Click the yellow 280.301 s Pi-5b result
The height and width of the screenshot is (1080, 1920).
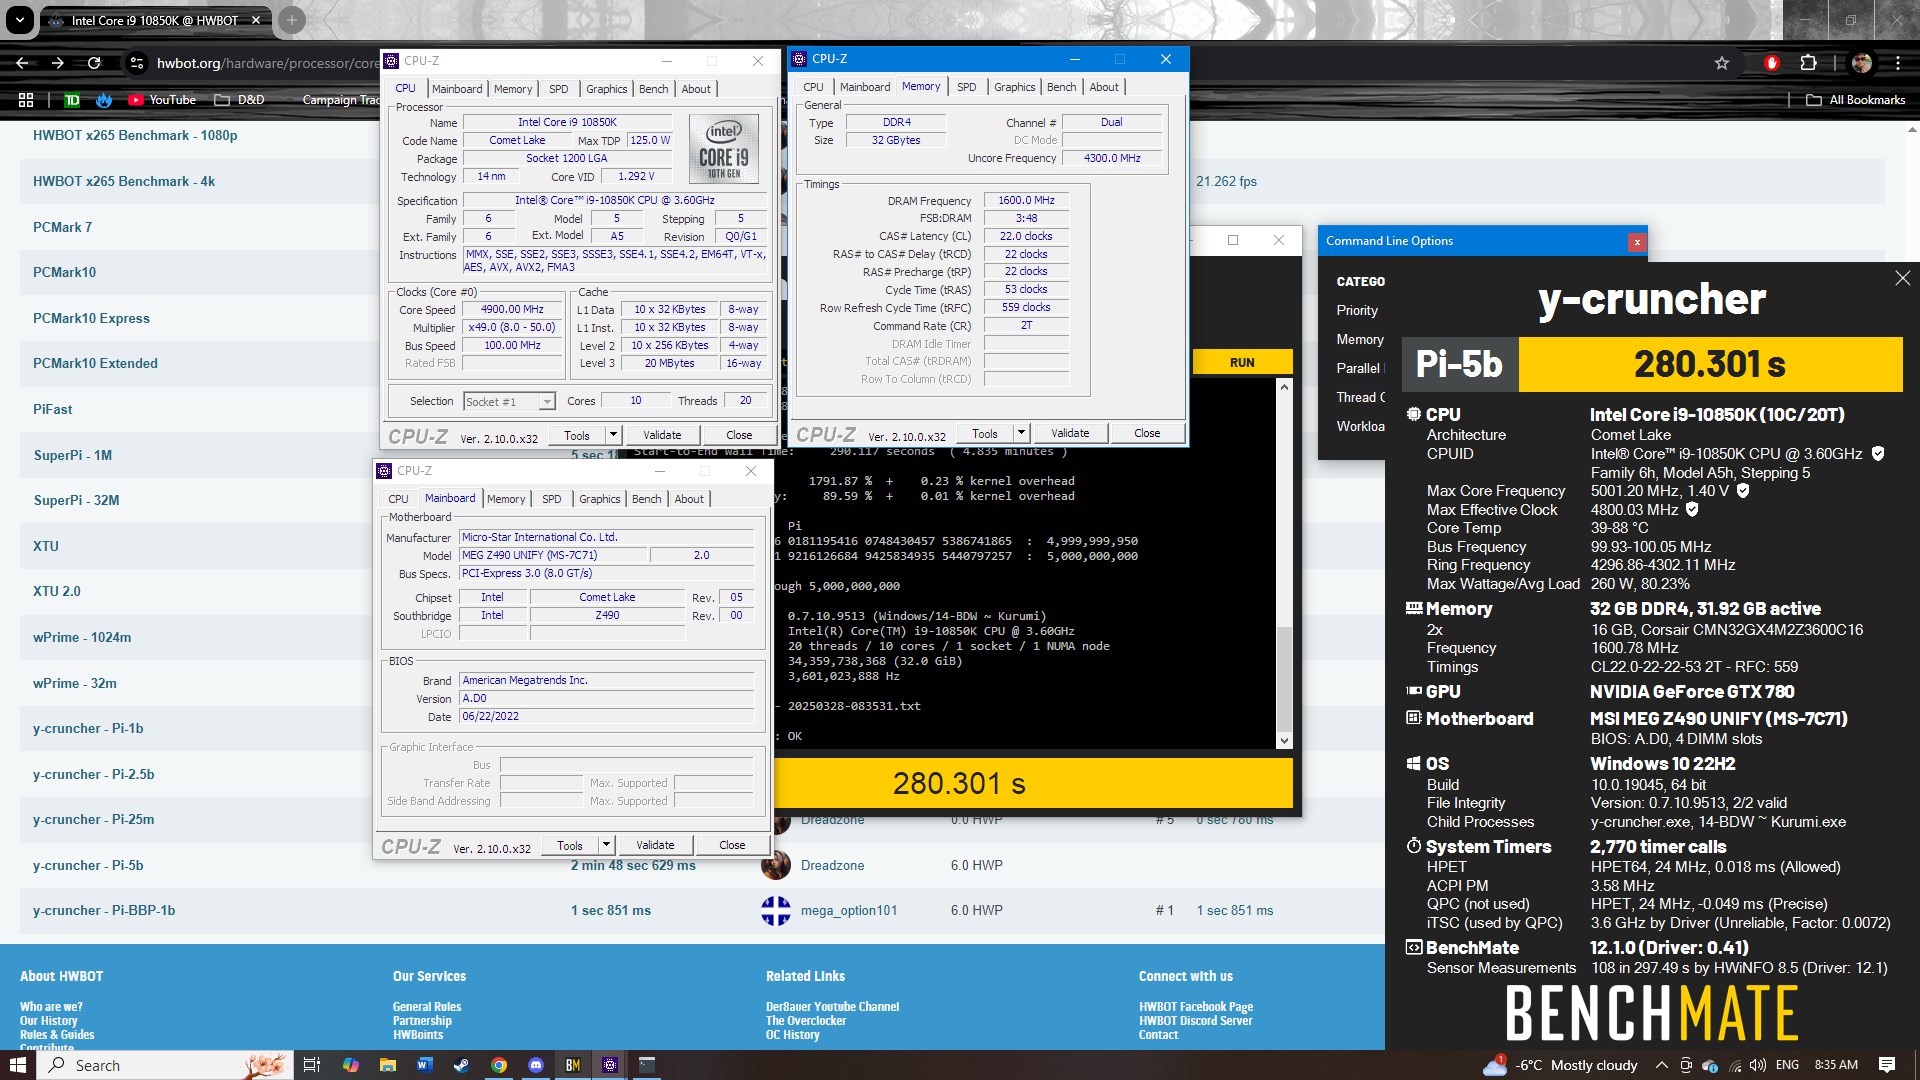pyautogui.click(x=1710, y=364)
